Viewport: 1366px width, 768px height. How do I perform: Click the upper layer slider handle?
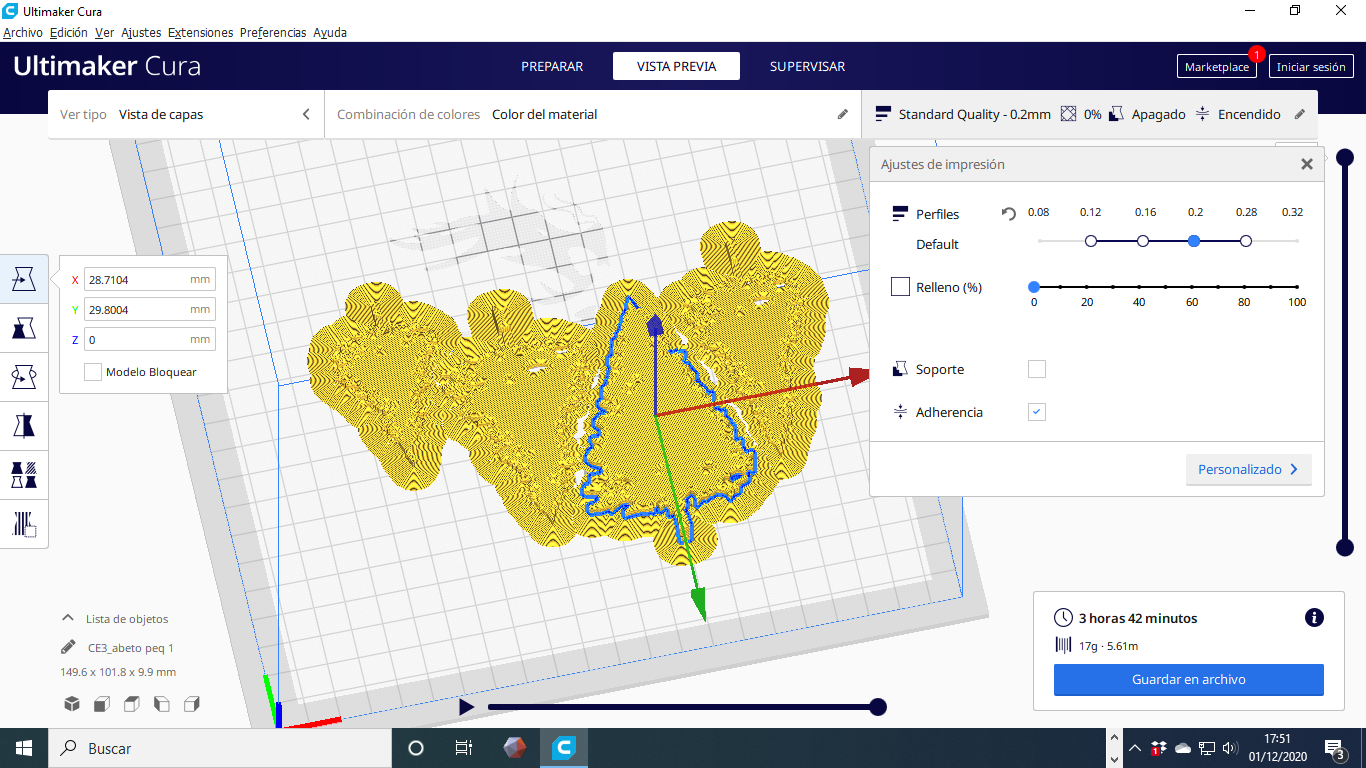click(x=1345, y=157)
